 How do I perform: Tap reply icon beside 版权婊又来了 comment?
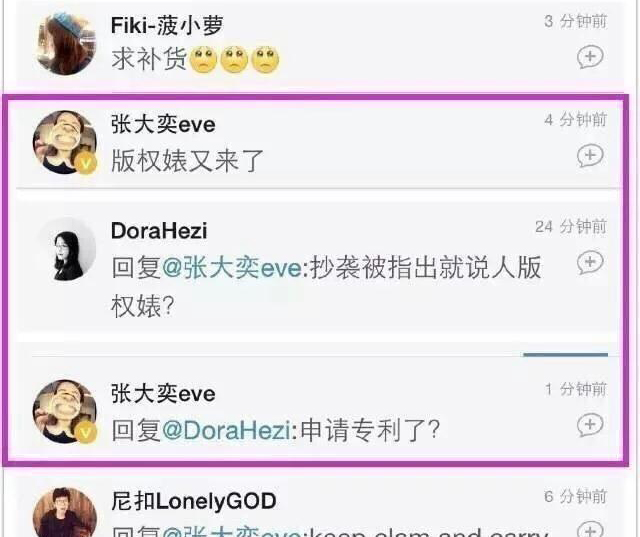click(590, 155)
